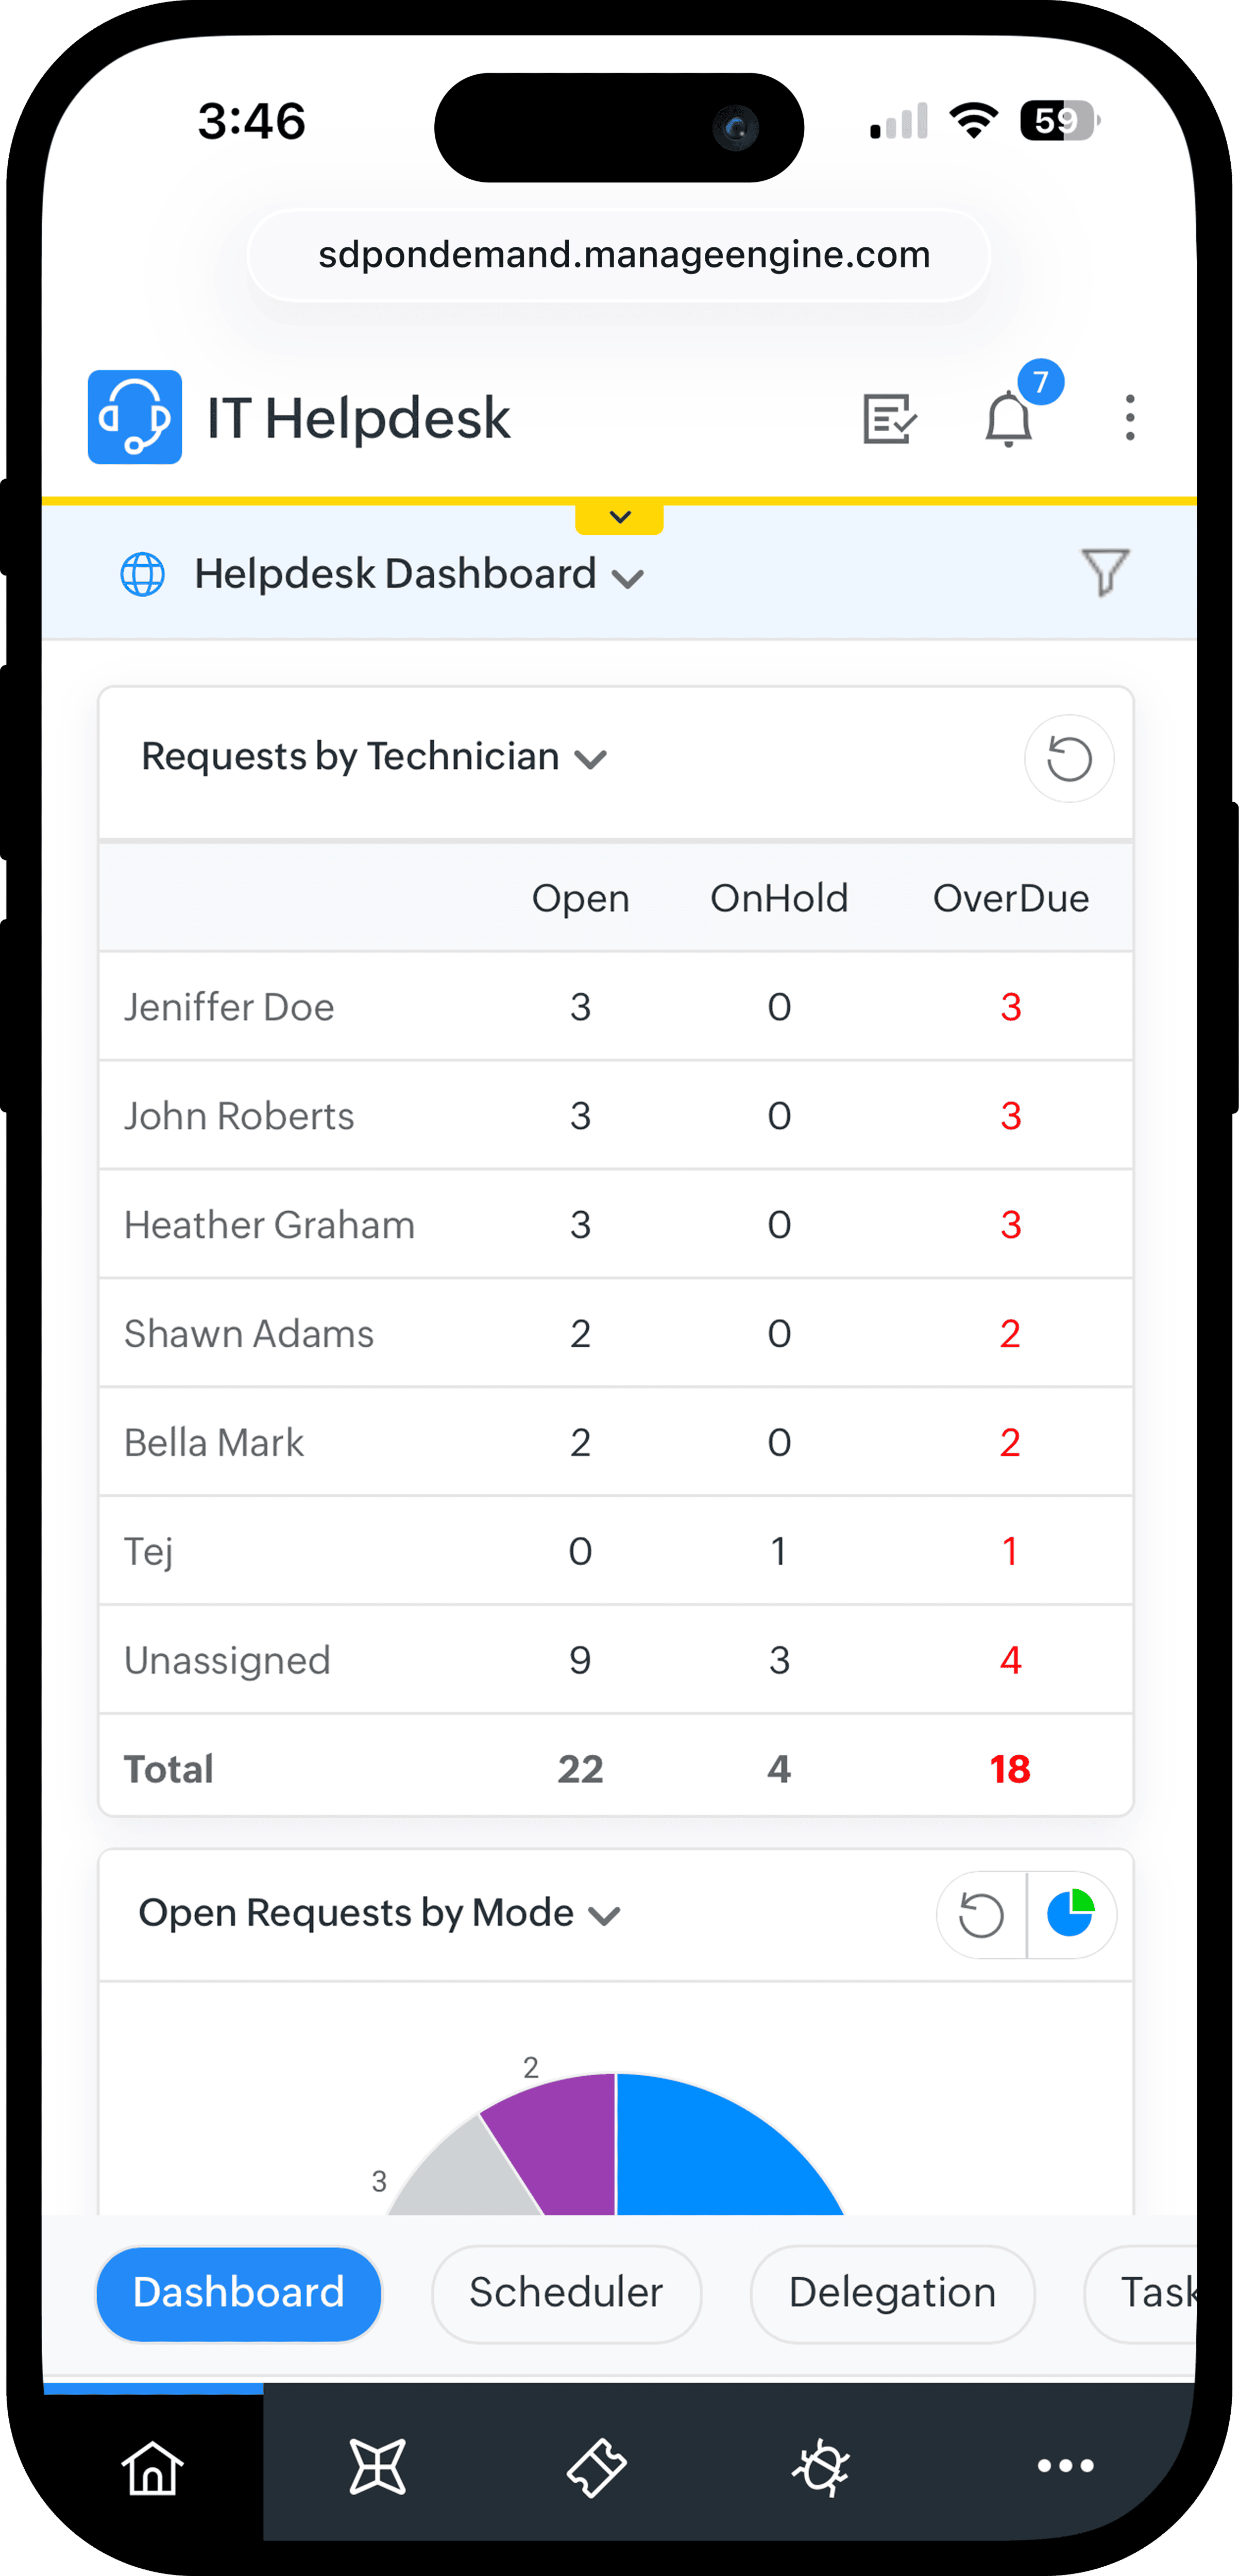Viewport: 1239px width, 2576px height.
Task: Expand the Open Requests by Mode dropdown
Action: 604,1913
